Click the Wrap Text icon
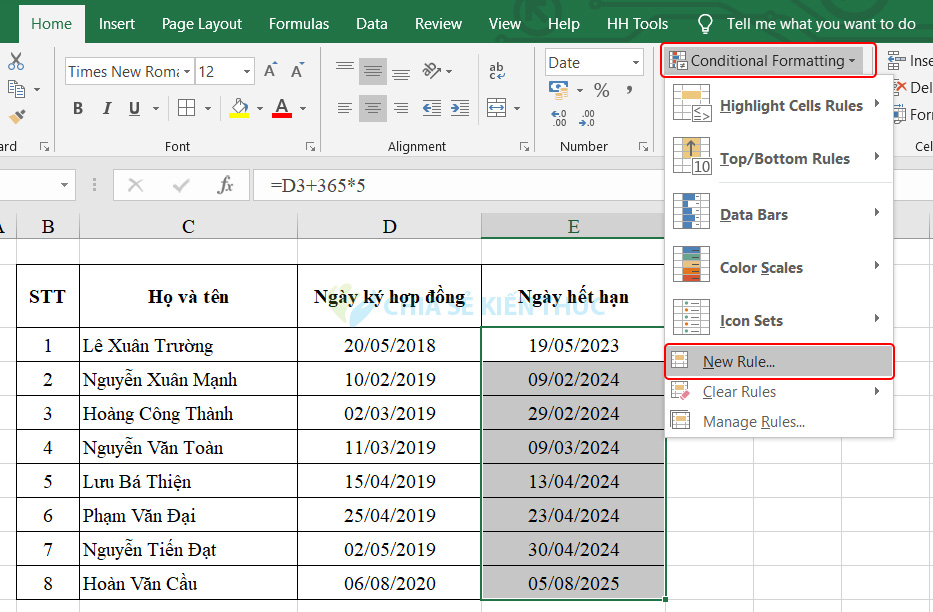Image resolution: width=933 pixels, height=612 pixels. click(x=497, y=70)
